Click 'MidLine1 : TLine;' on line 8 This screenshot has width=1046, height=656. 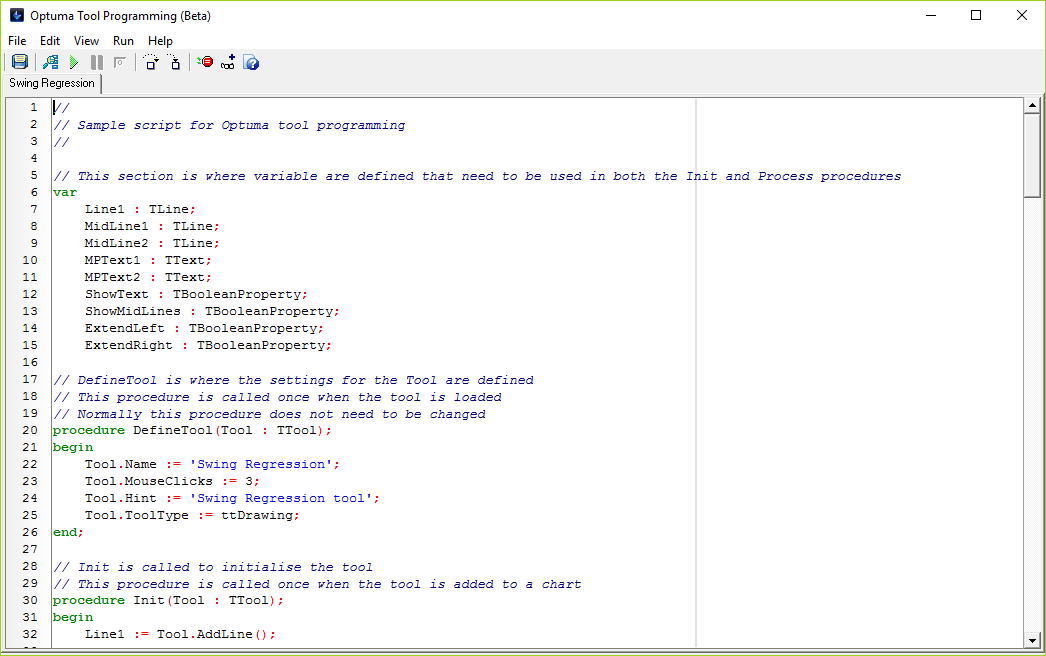pos(152,226)
